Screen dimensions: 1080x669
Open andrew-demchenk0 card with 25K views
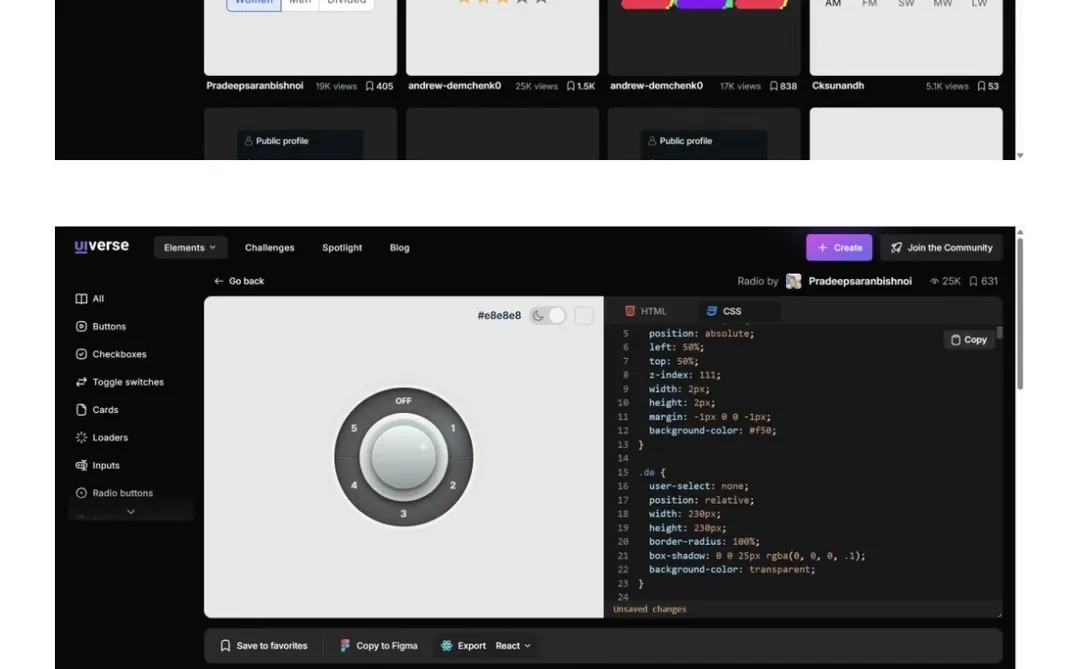click(502, 38)
